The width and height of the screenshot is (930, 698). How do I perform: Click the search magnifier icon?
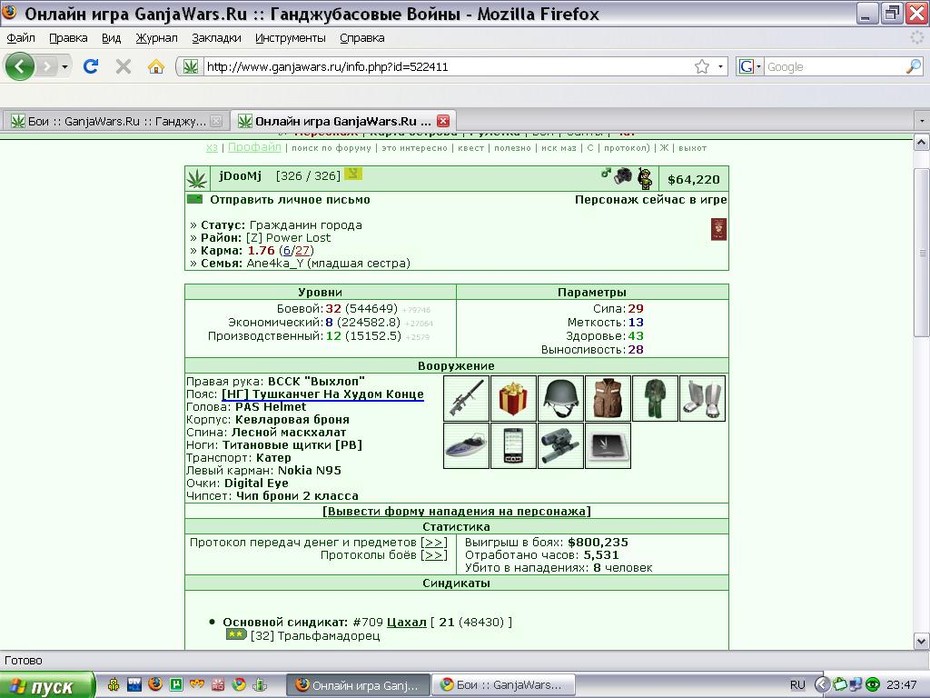[914, 66]
